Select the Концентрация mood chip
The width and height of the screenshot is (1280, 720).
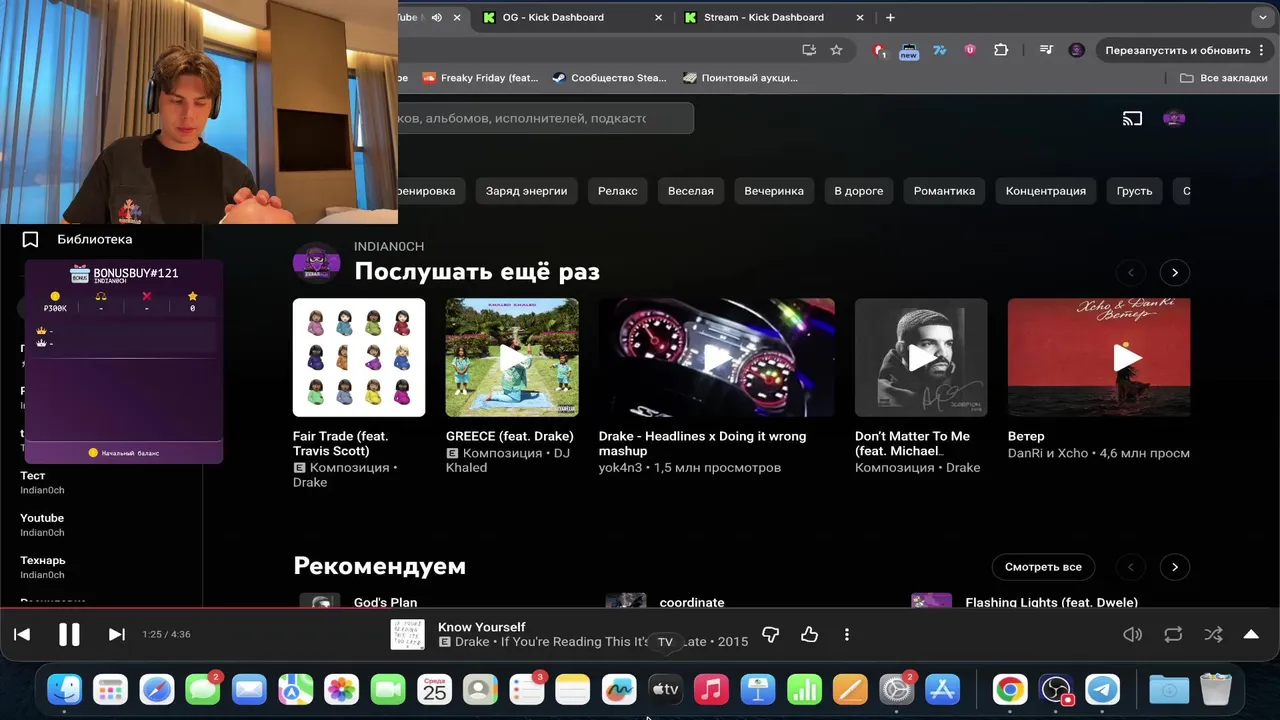pyautogui.click(x=1046, y=190)
